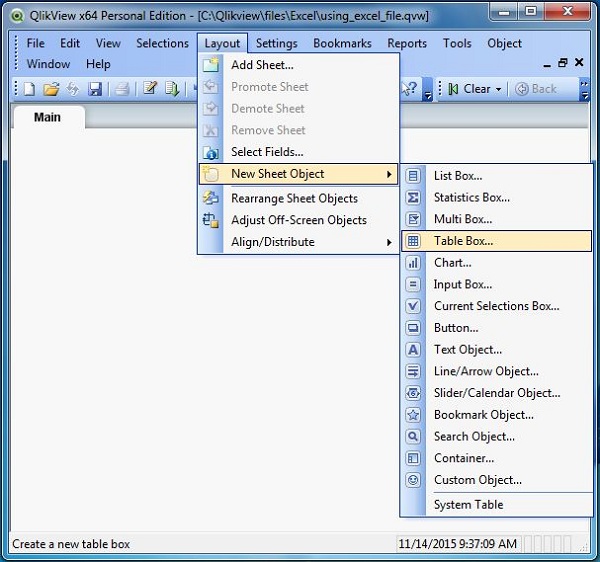Expand the Align/Distribute submenu arrow

(389, 242)
